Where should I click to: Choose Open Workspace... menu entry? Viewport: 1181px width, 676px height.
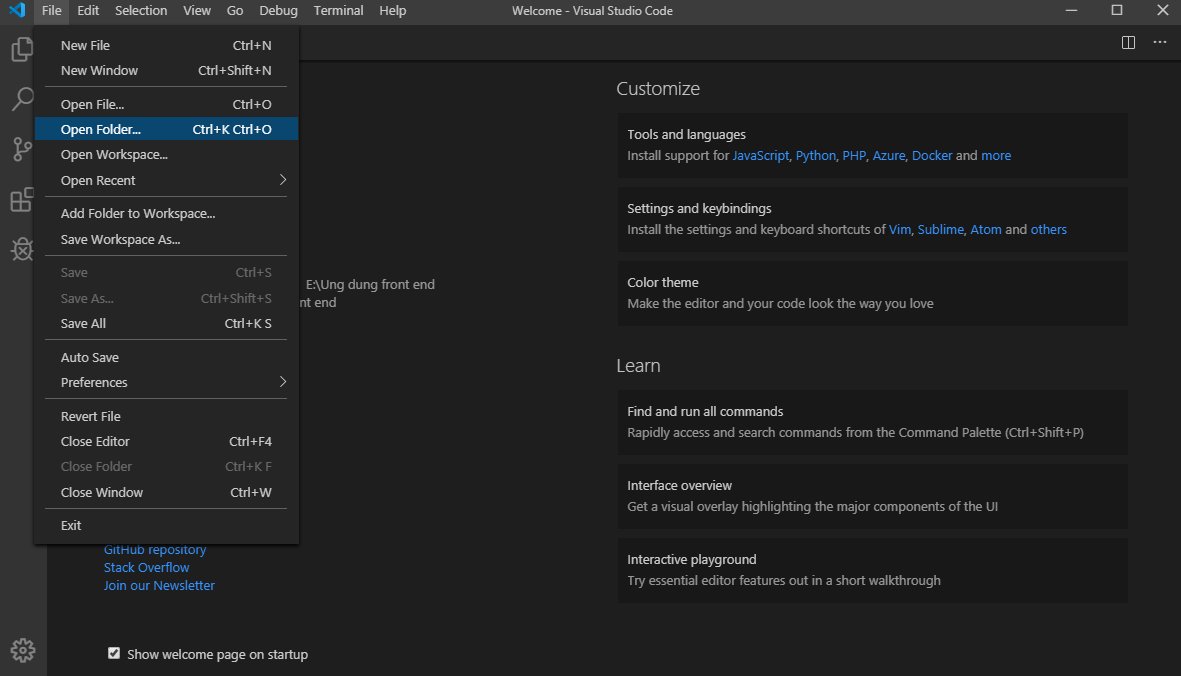click(166, 154)
